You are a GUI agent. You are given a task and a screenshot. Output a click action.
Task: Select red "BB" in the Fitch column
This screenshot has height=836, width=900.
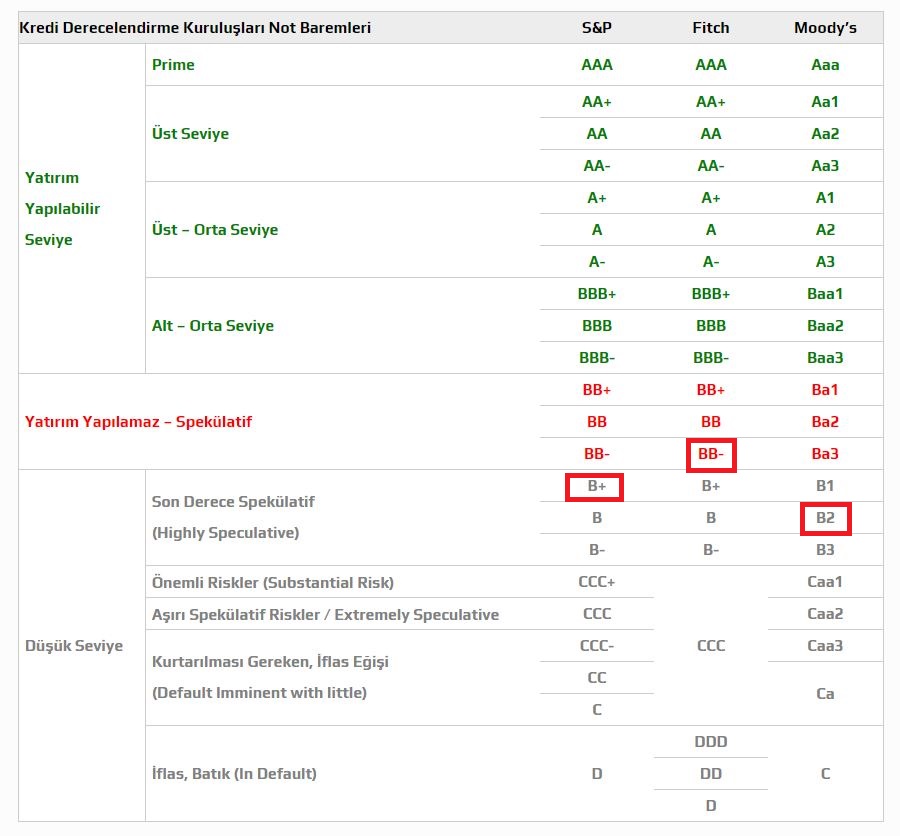tap(711, 422)
